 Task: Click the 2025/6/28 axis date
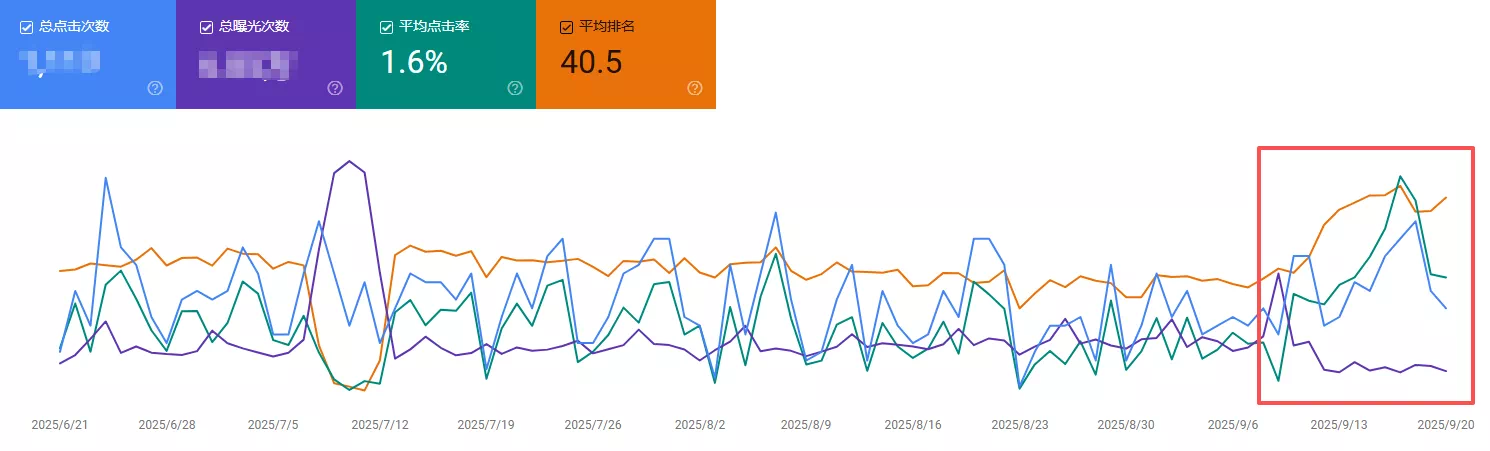(166, 425)
